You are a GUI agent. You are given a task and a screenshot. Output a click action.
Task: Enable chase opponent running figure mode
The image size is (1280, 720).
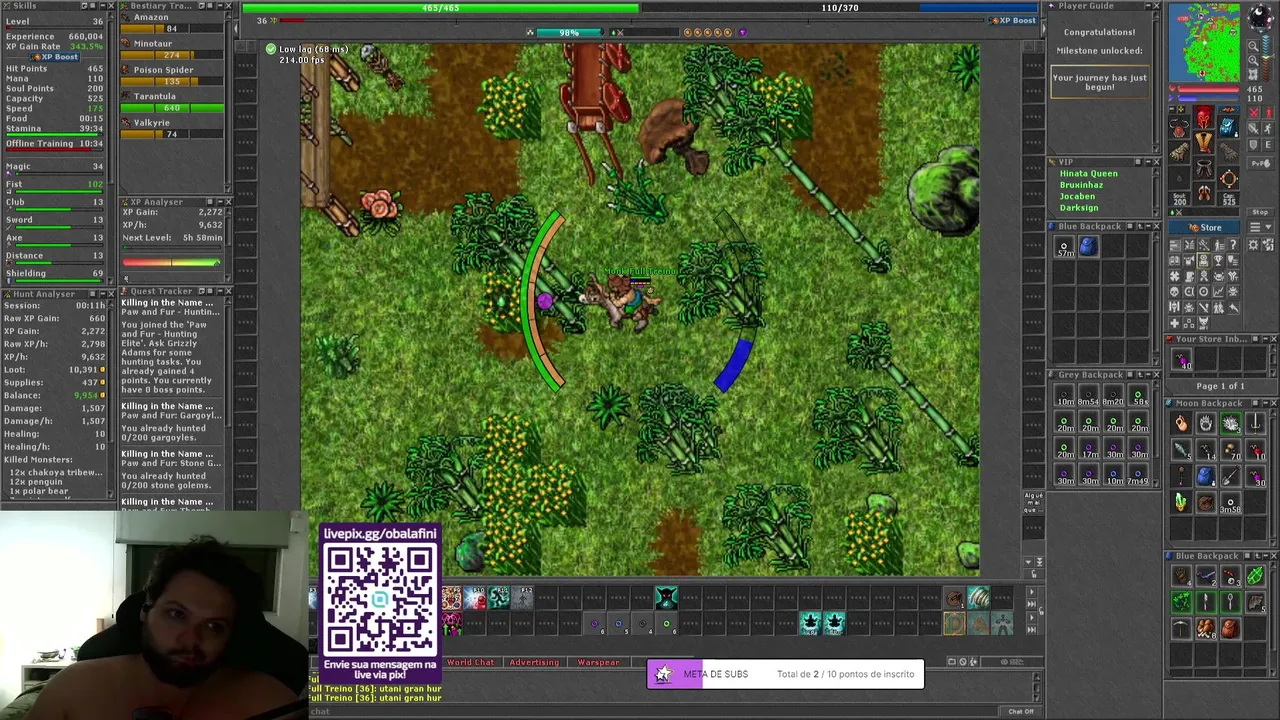pos(1268,128)
